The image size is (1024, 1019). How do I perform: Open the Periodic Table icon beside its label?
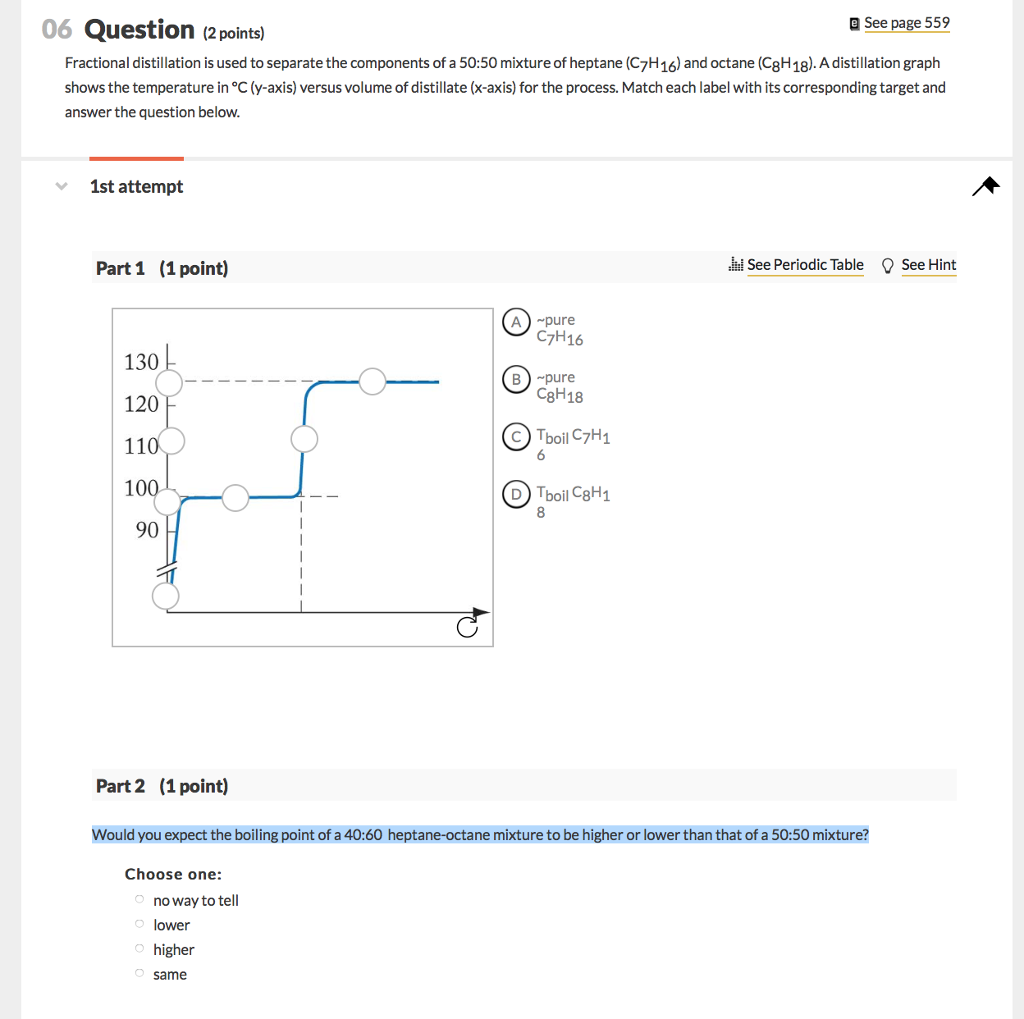coord(736,264)
